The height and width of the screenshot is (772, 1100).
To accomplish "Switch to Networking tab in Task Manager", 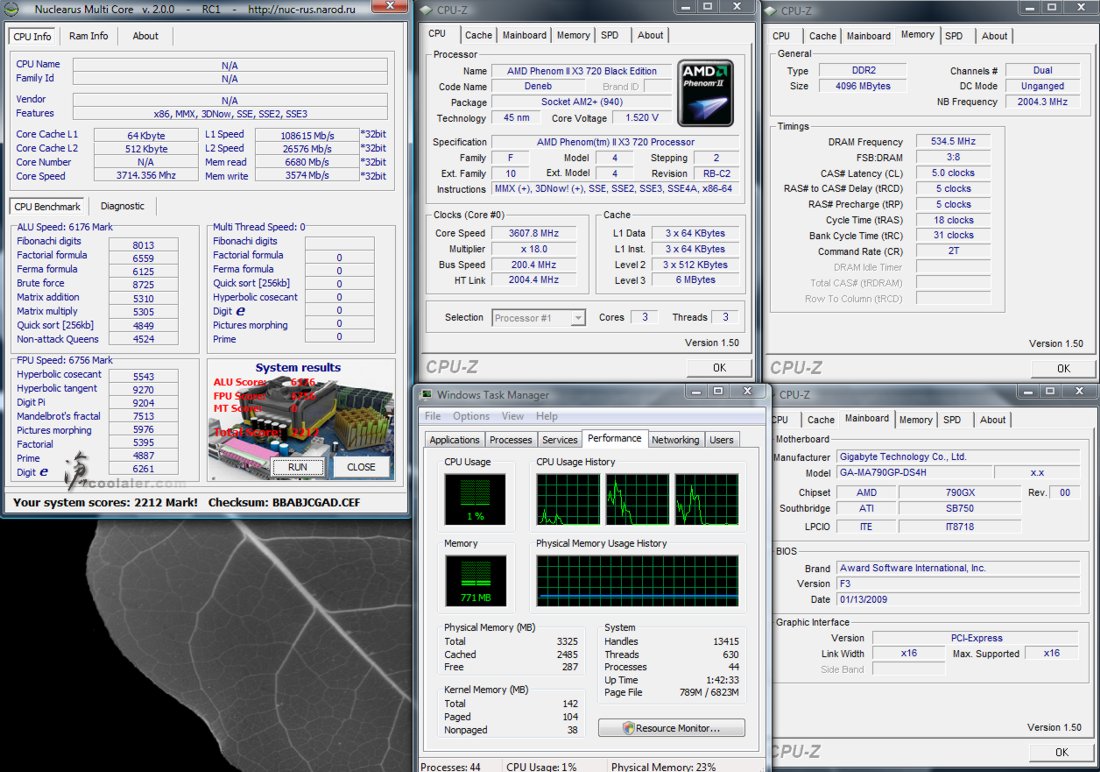I will pyautogui.click(x=675, y=440).
